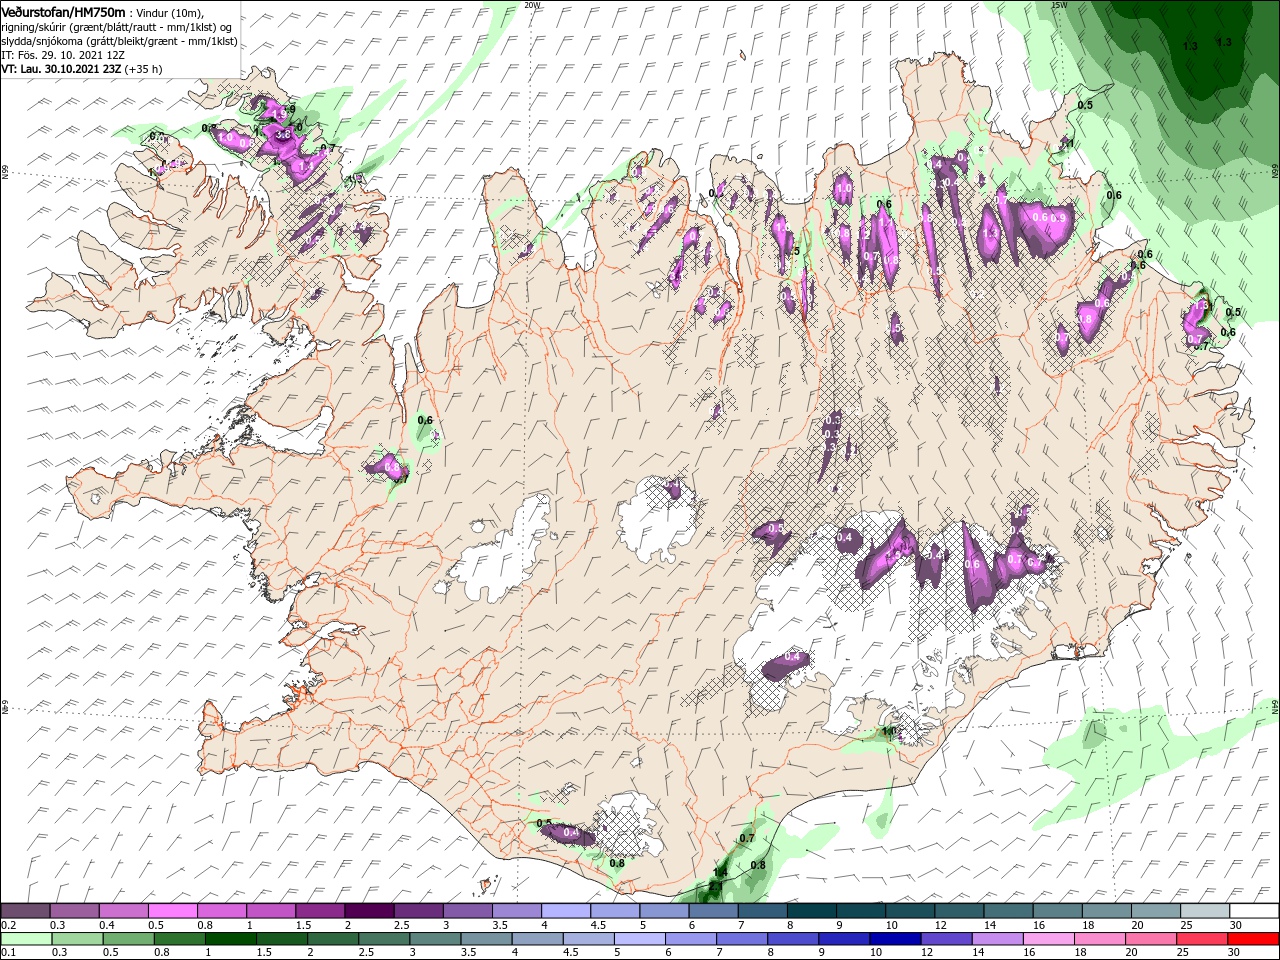Pick the palest green rain swatch starting at 0.1
The image size is (1280, 960).
tap(26, 939)
